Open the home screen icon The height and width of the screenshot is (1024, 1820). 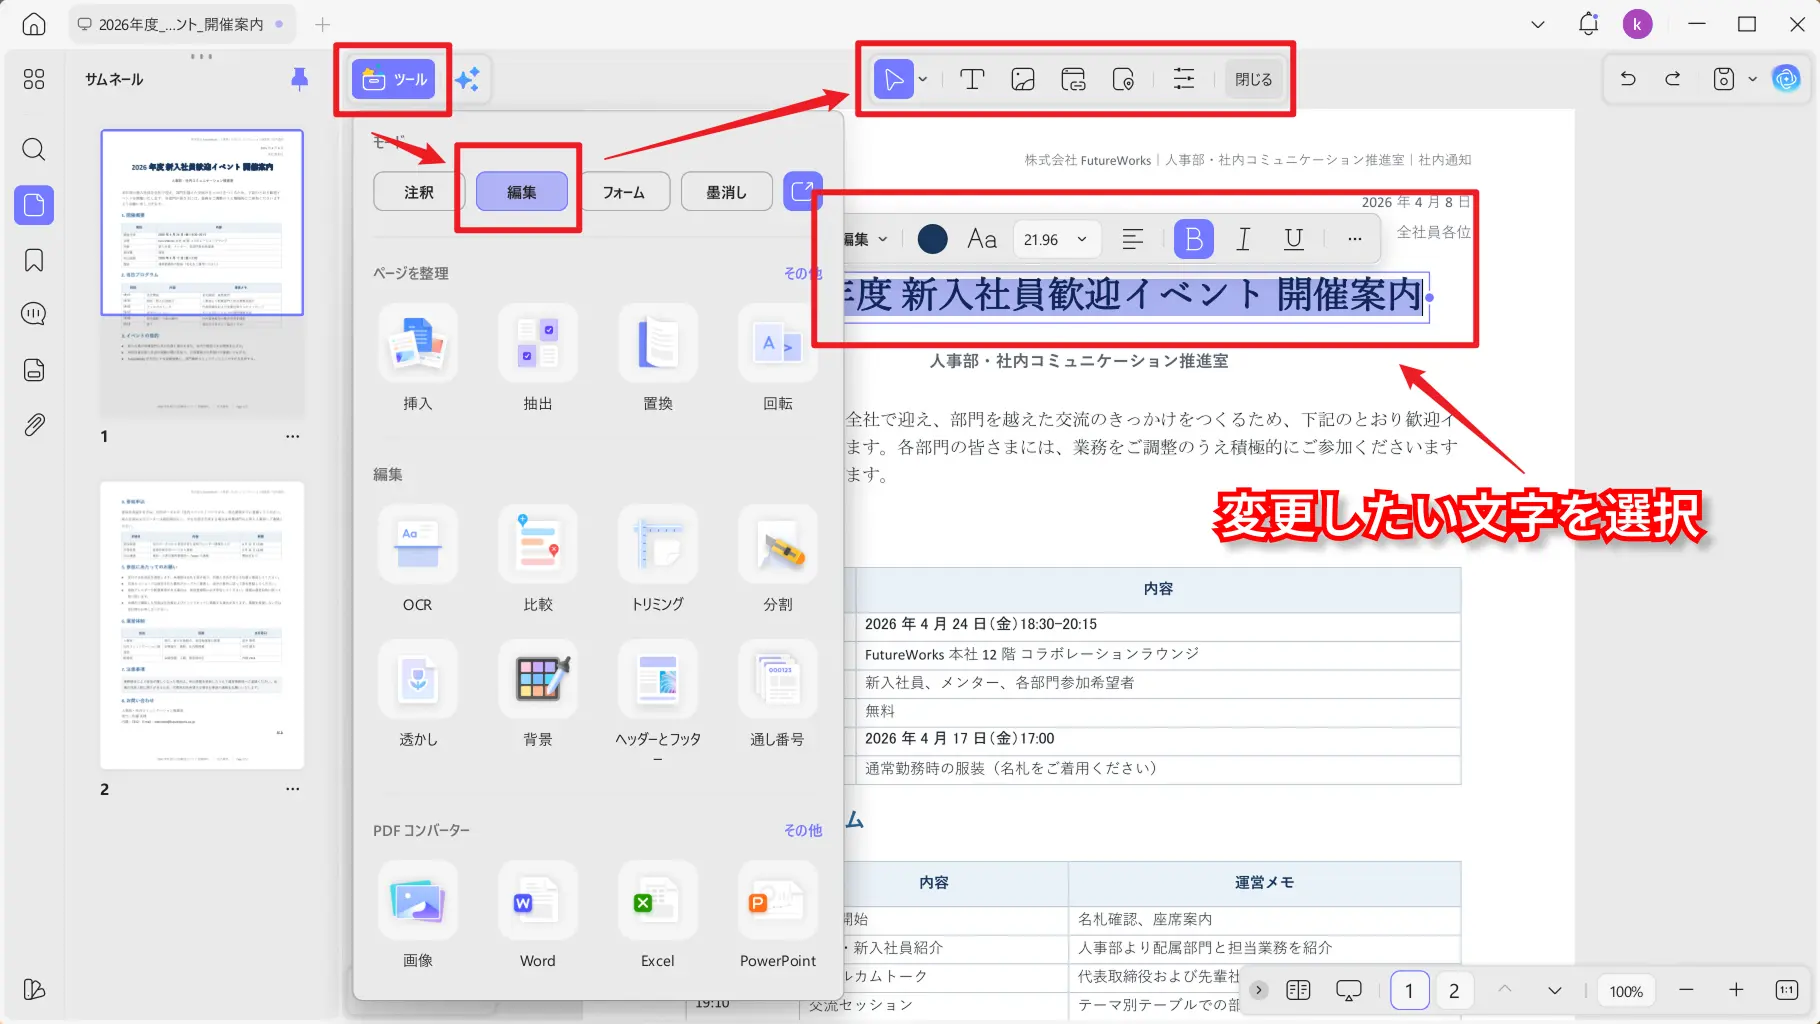point(34,25)
